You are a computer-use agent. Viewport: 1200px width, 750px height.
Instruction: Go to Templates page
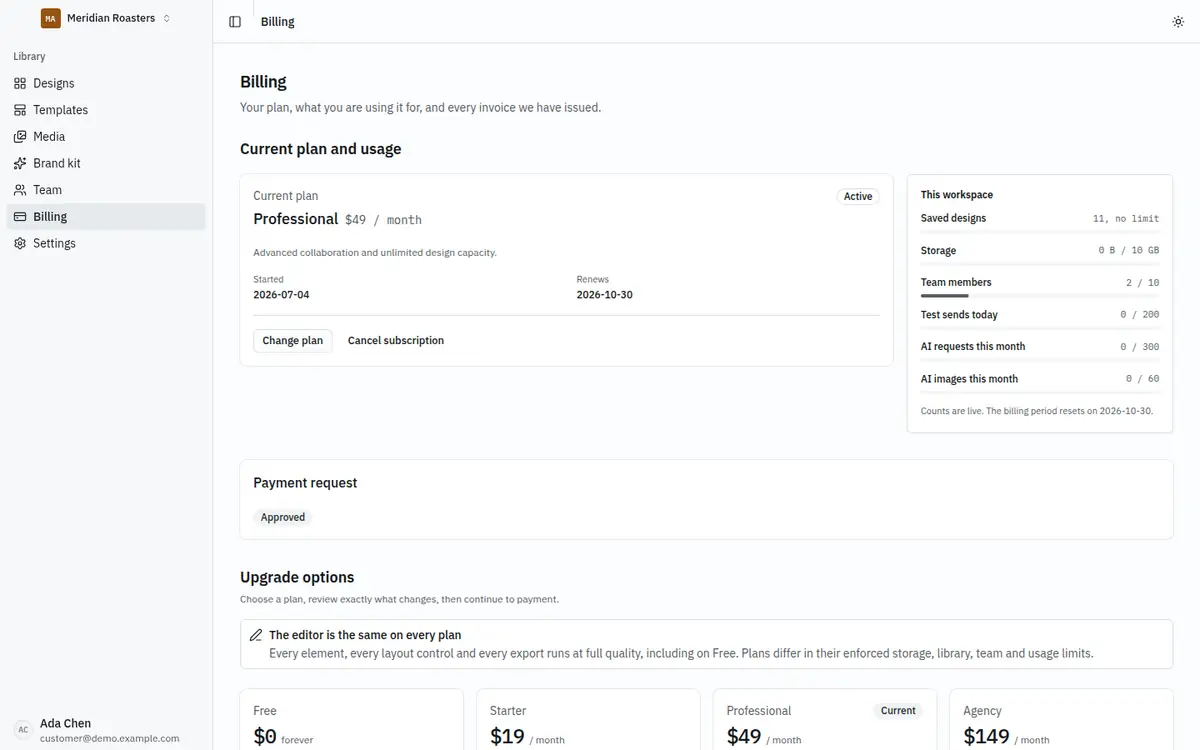click(106, 110)
